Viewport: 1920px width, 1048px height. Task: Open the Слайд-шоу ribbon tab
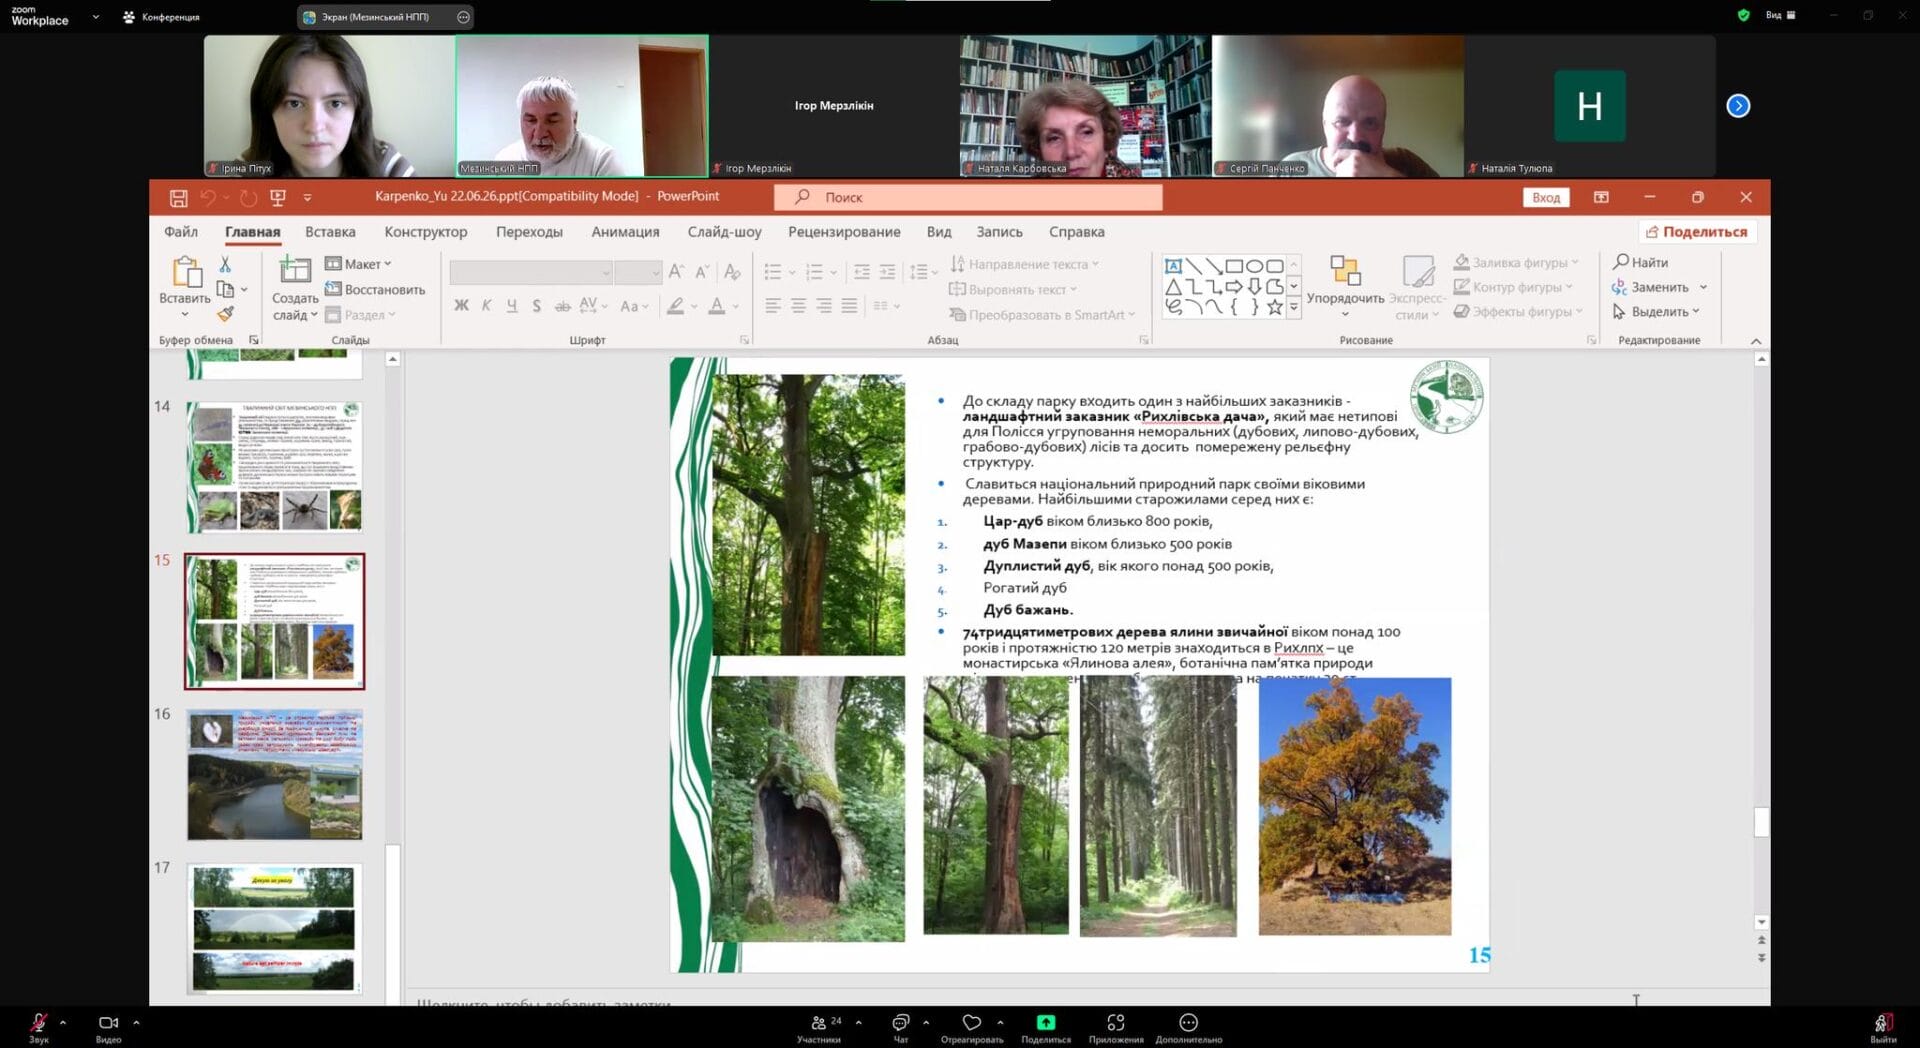(x=724, y=232)
